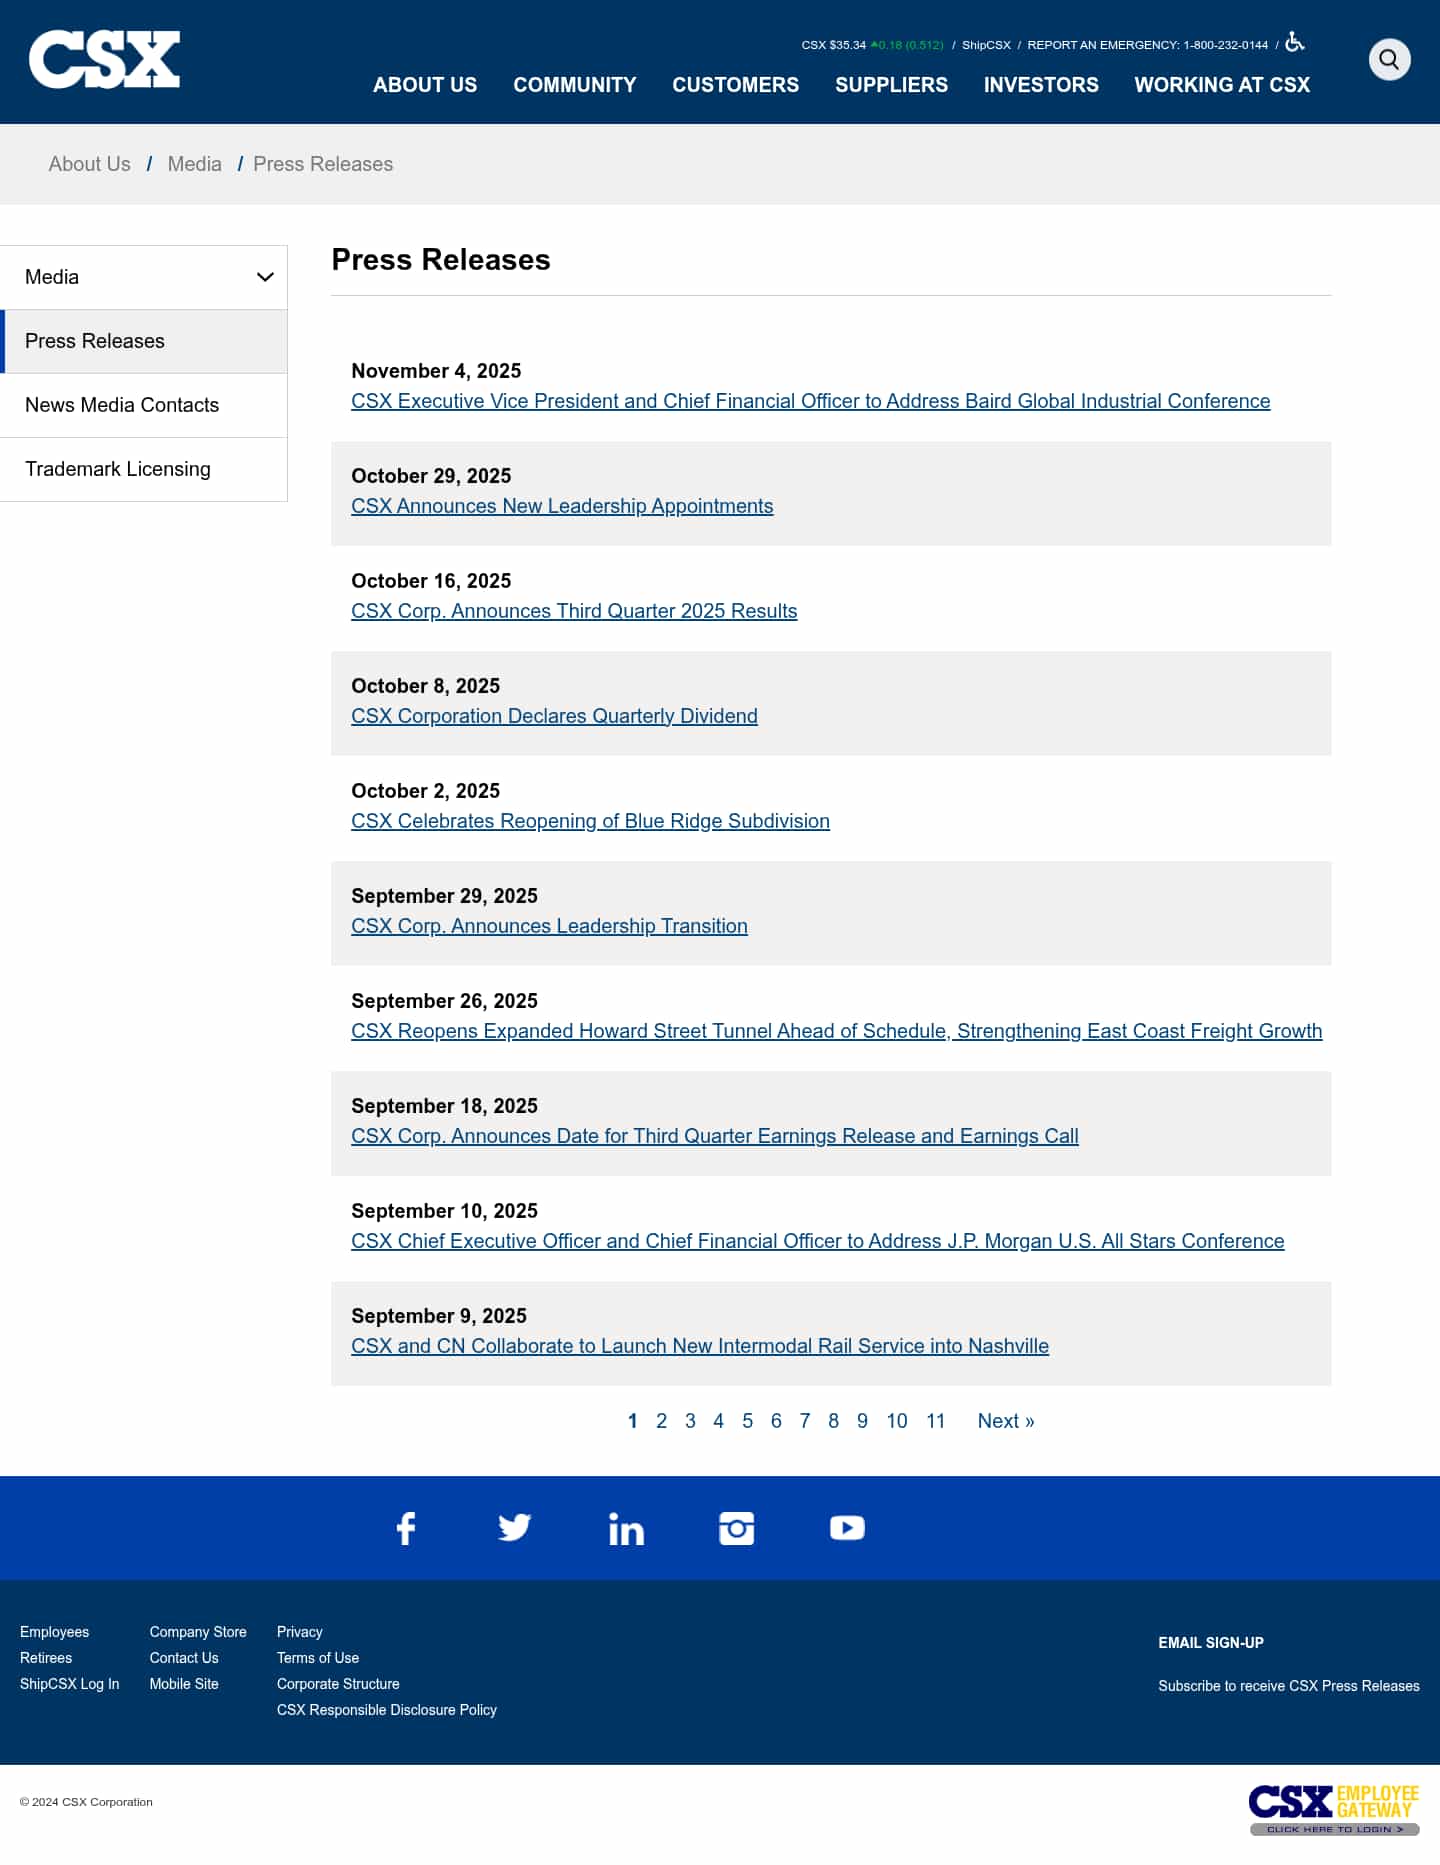Open Declares Quarterly Dividend release
The image size is (1440, 1865).
coord(554,716)
